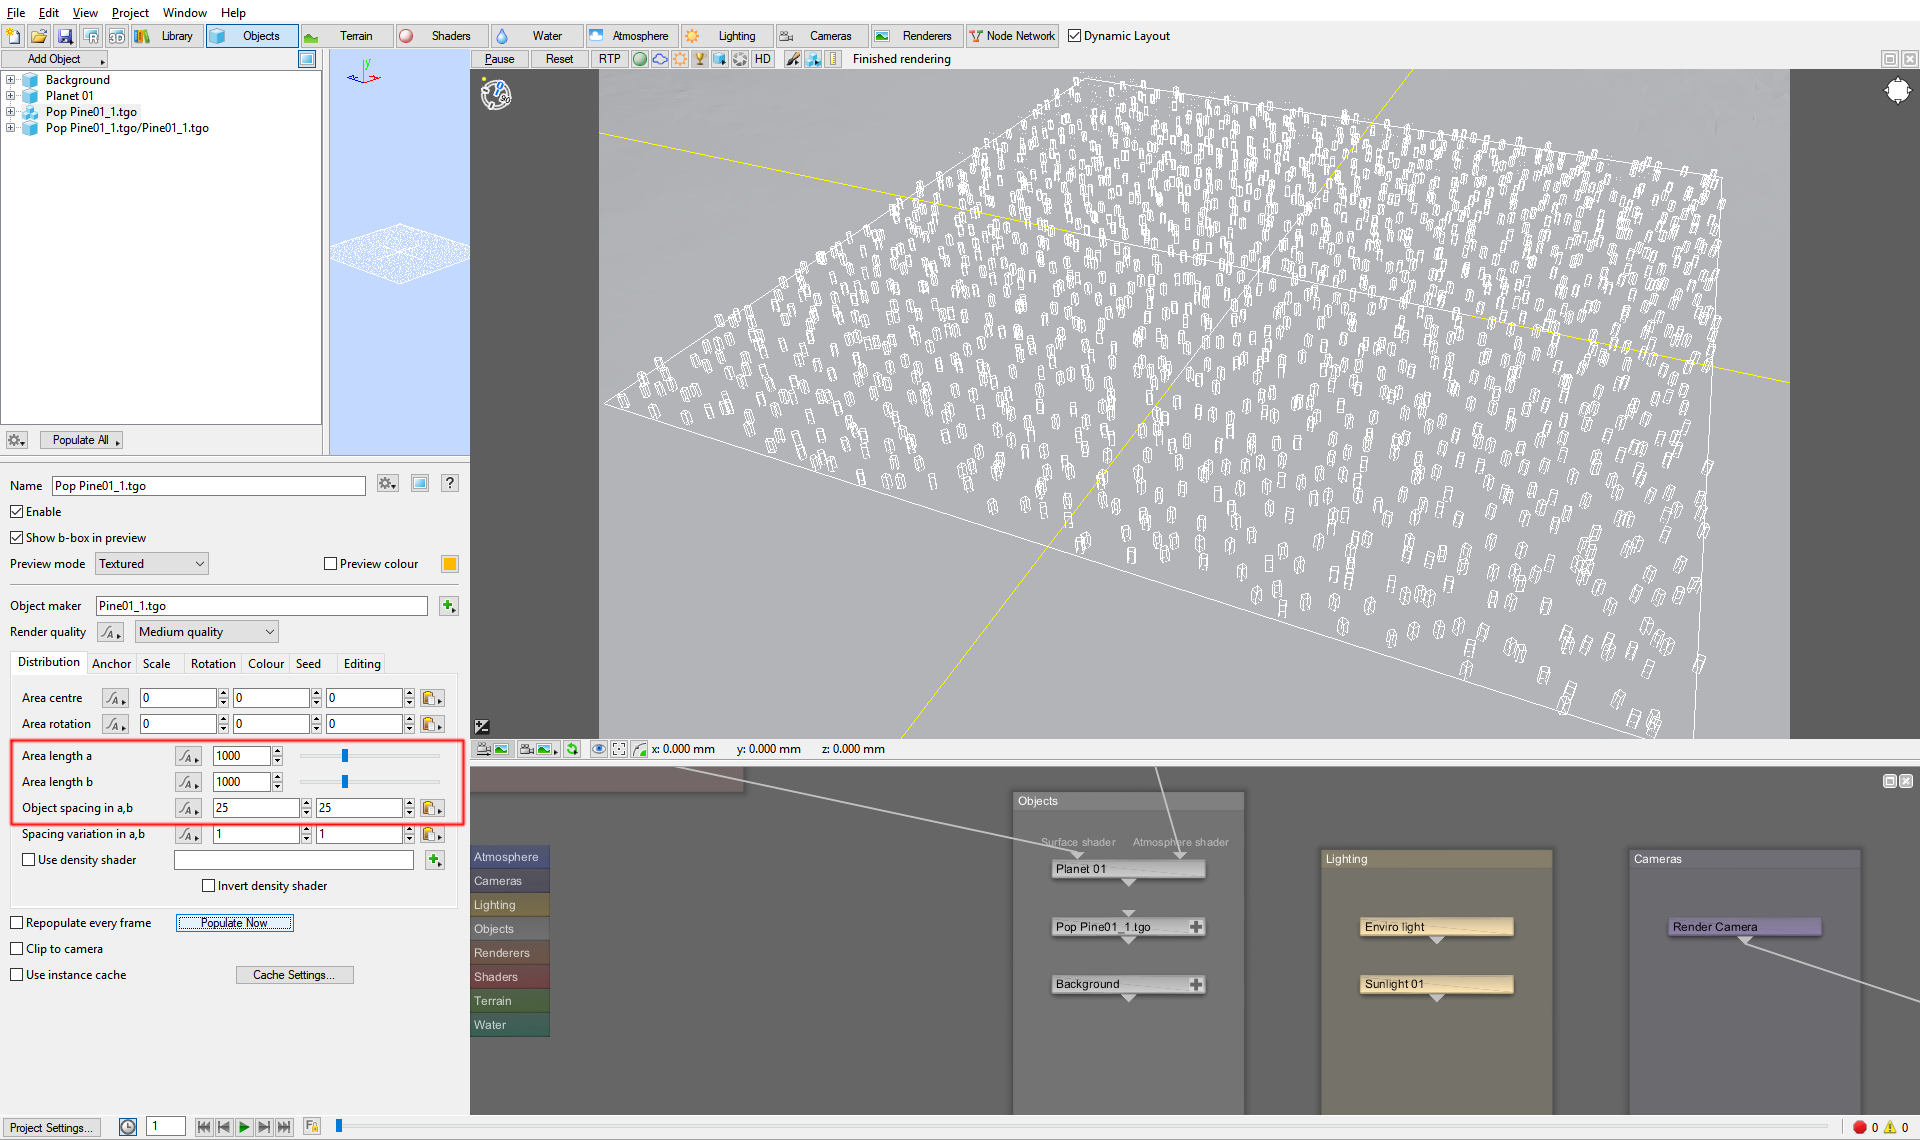Image resolution: width=1920 pixels, height=1140 pixels.
Task: Open the Add Object dropdown
Action: (55, 59)
